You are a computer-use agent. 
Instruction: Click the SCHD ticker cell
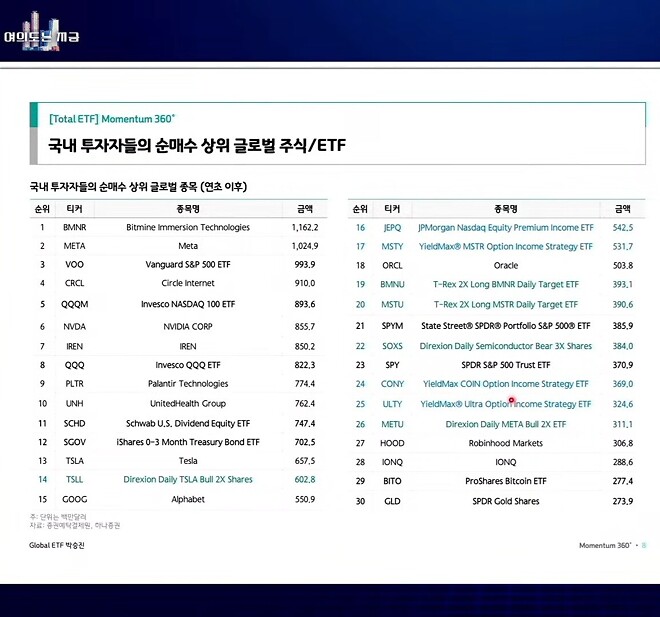tap(75, 423)
